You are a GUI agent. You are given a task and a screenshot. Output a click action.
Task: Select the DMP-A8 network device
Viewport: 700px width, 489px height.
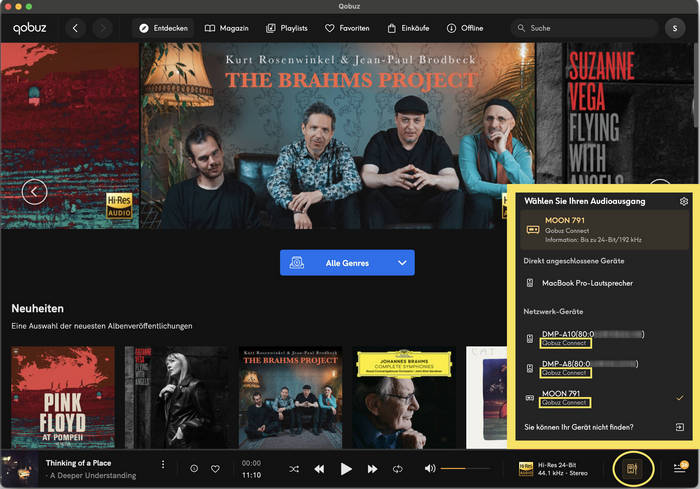pos(605,368)
